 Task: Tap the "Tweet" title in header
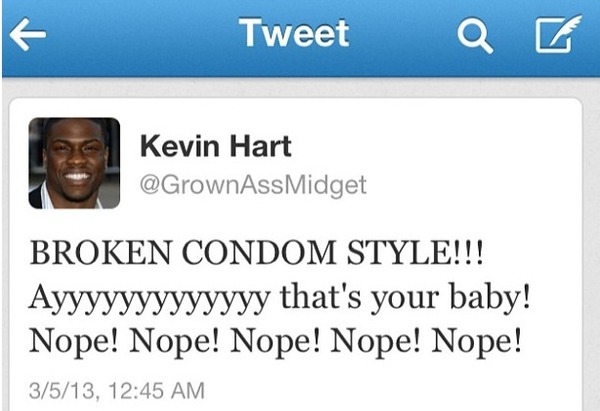coord(294,33)
